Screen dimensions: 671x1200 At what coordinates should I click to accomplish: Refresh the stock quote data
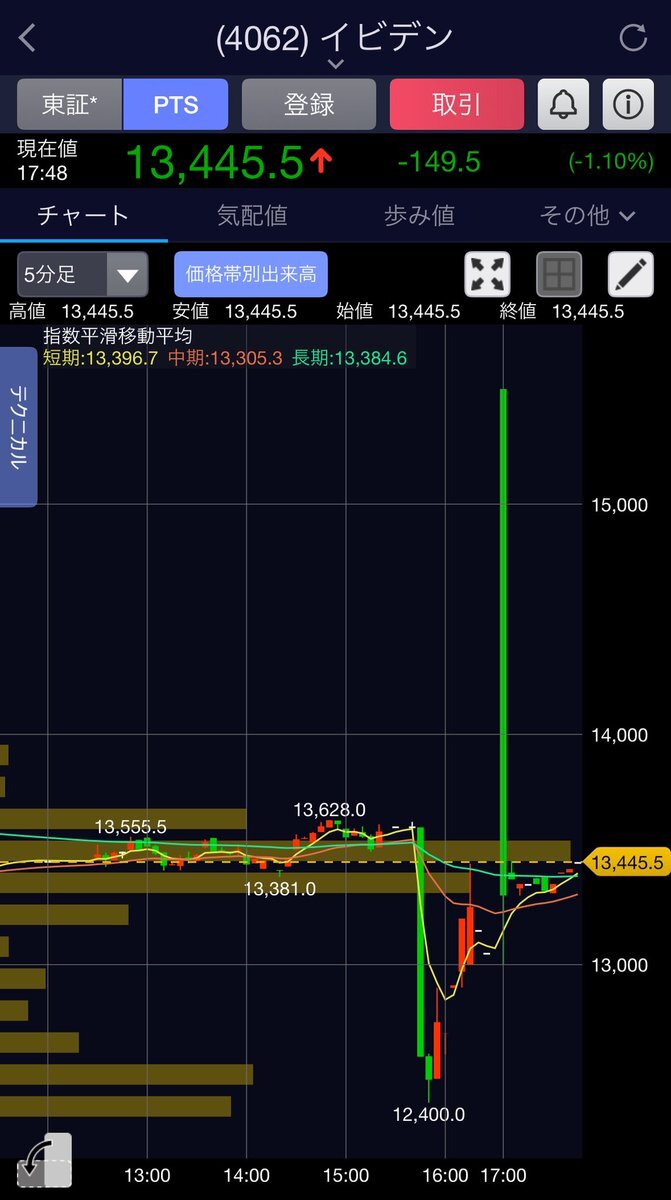[633, 38]
